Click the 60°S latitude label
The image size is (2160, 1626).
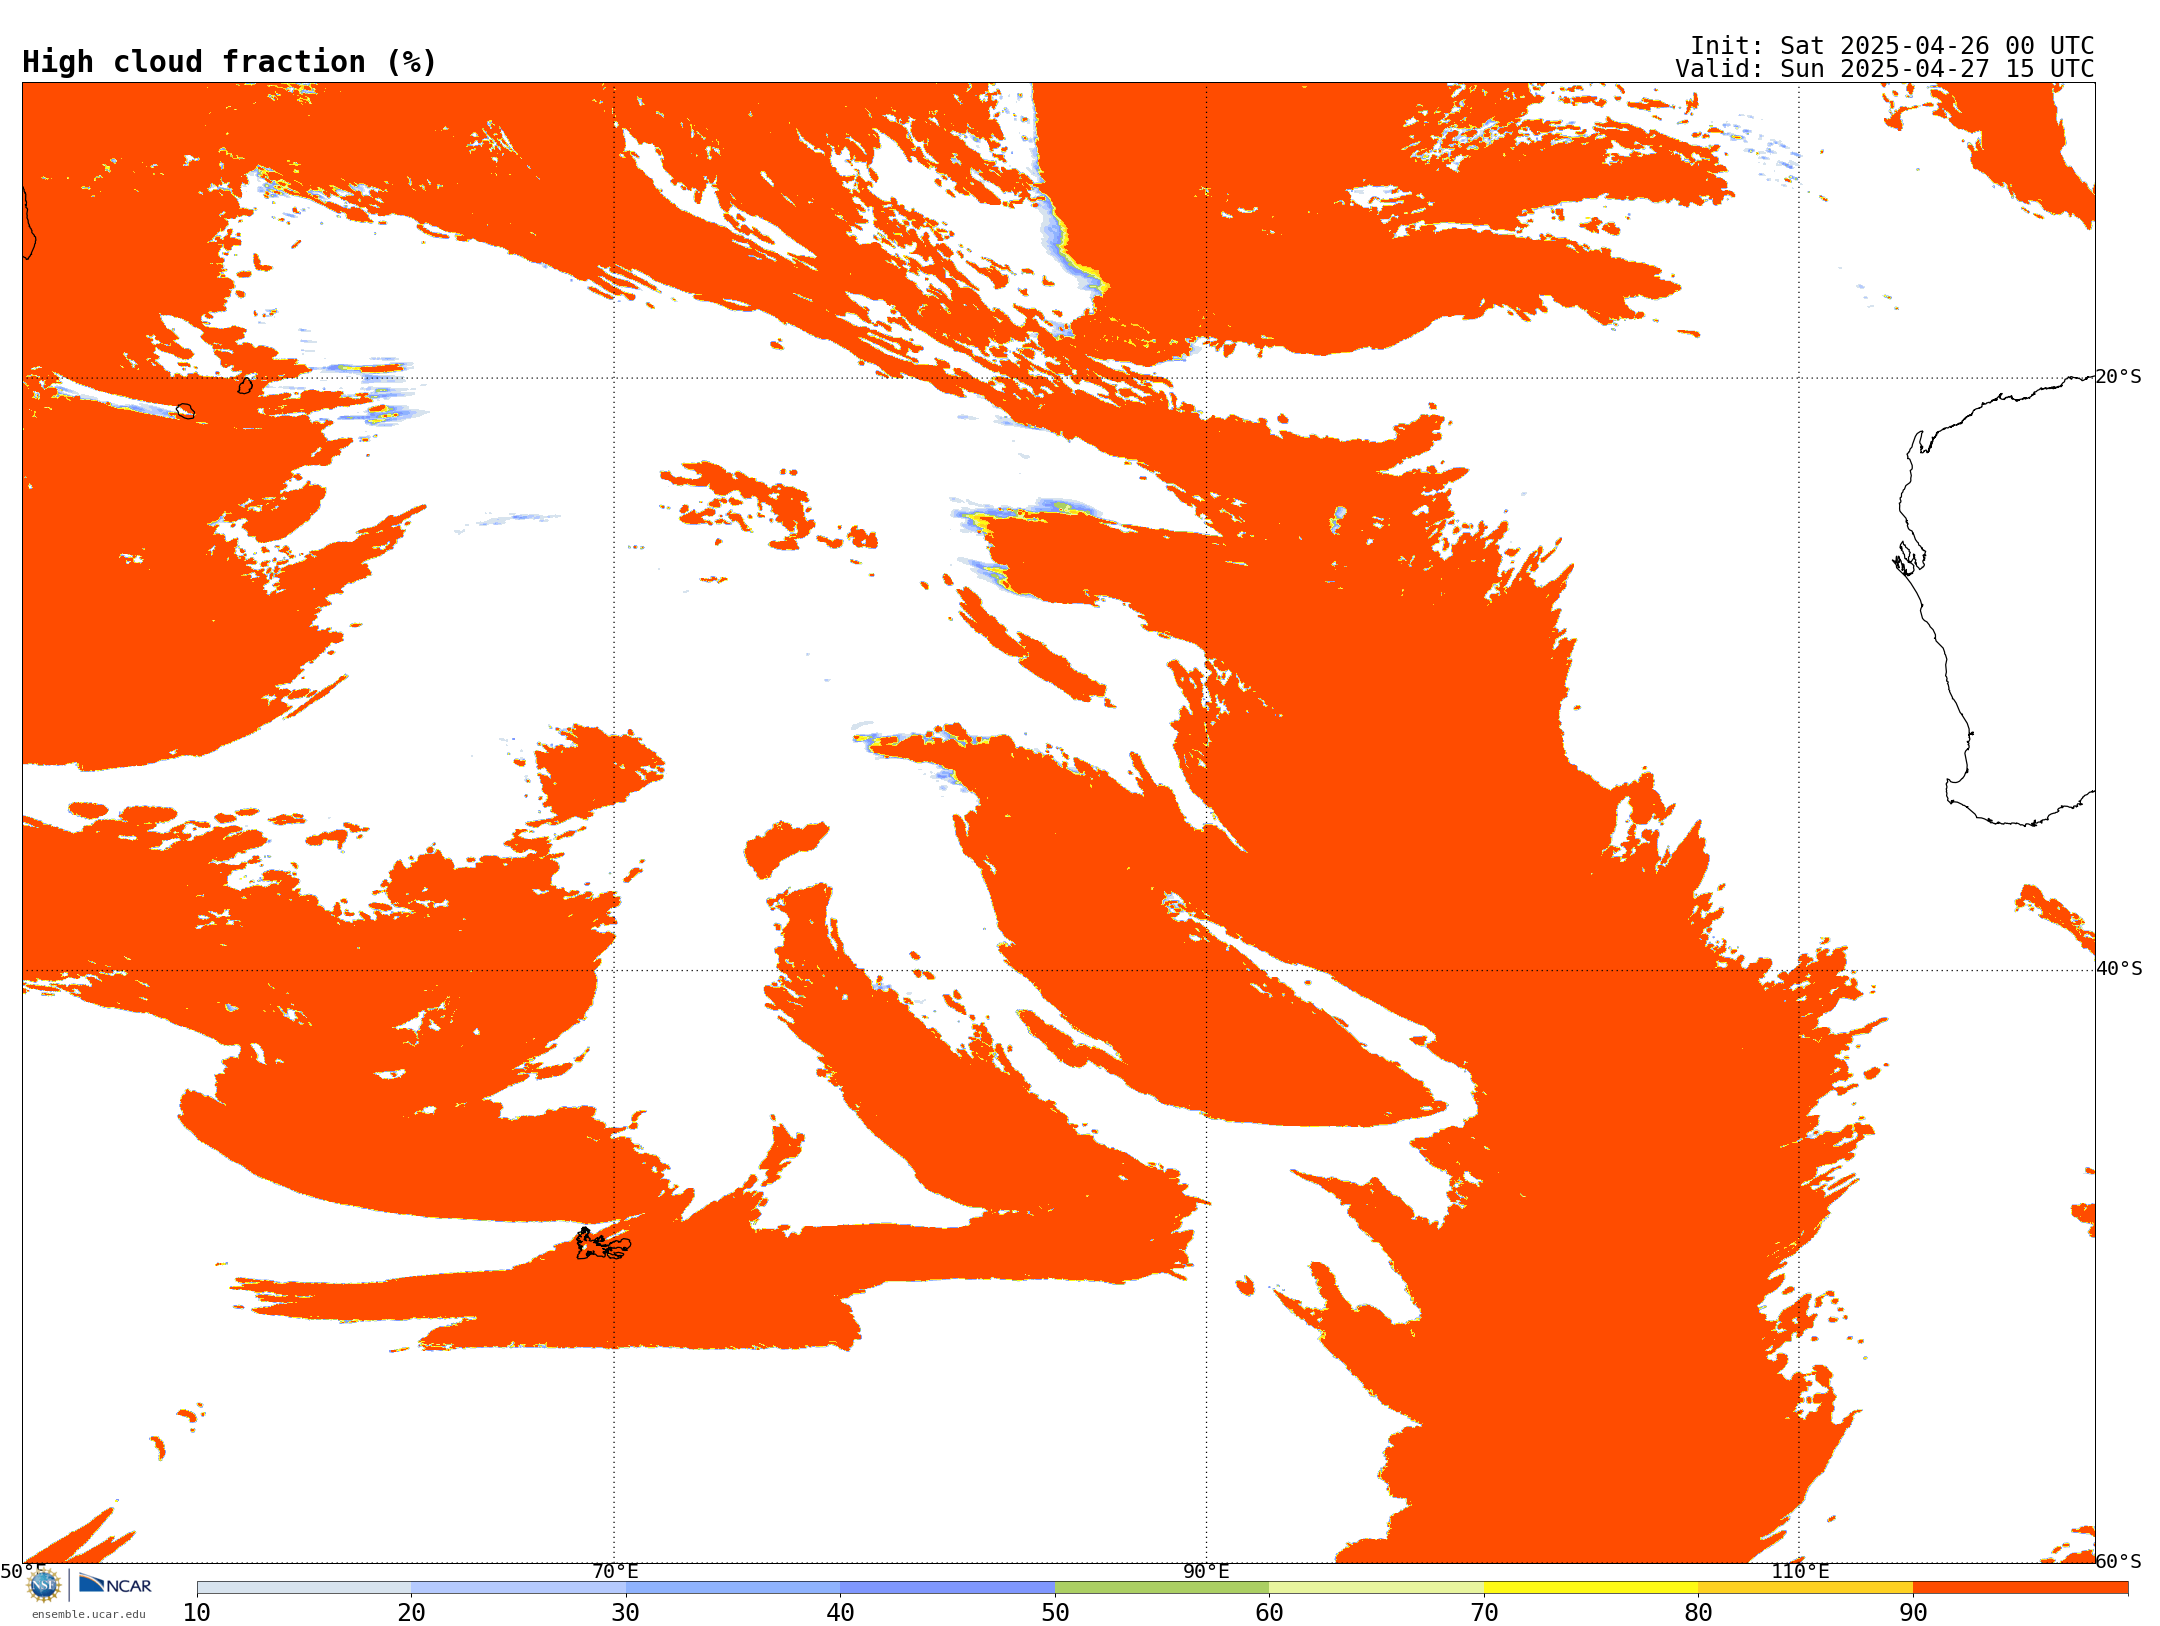coord(2118,1561)
